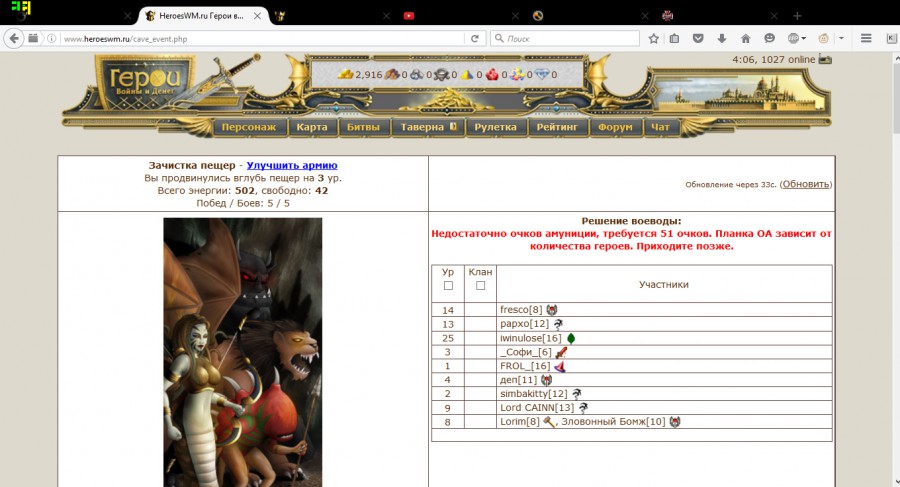Click the diamond resource icon
Screen dimensions: 900x487
click(542, 74)
